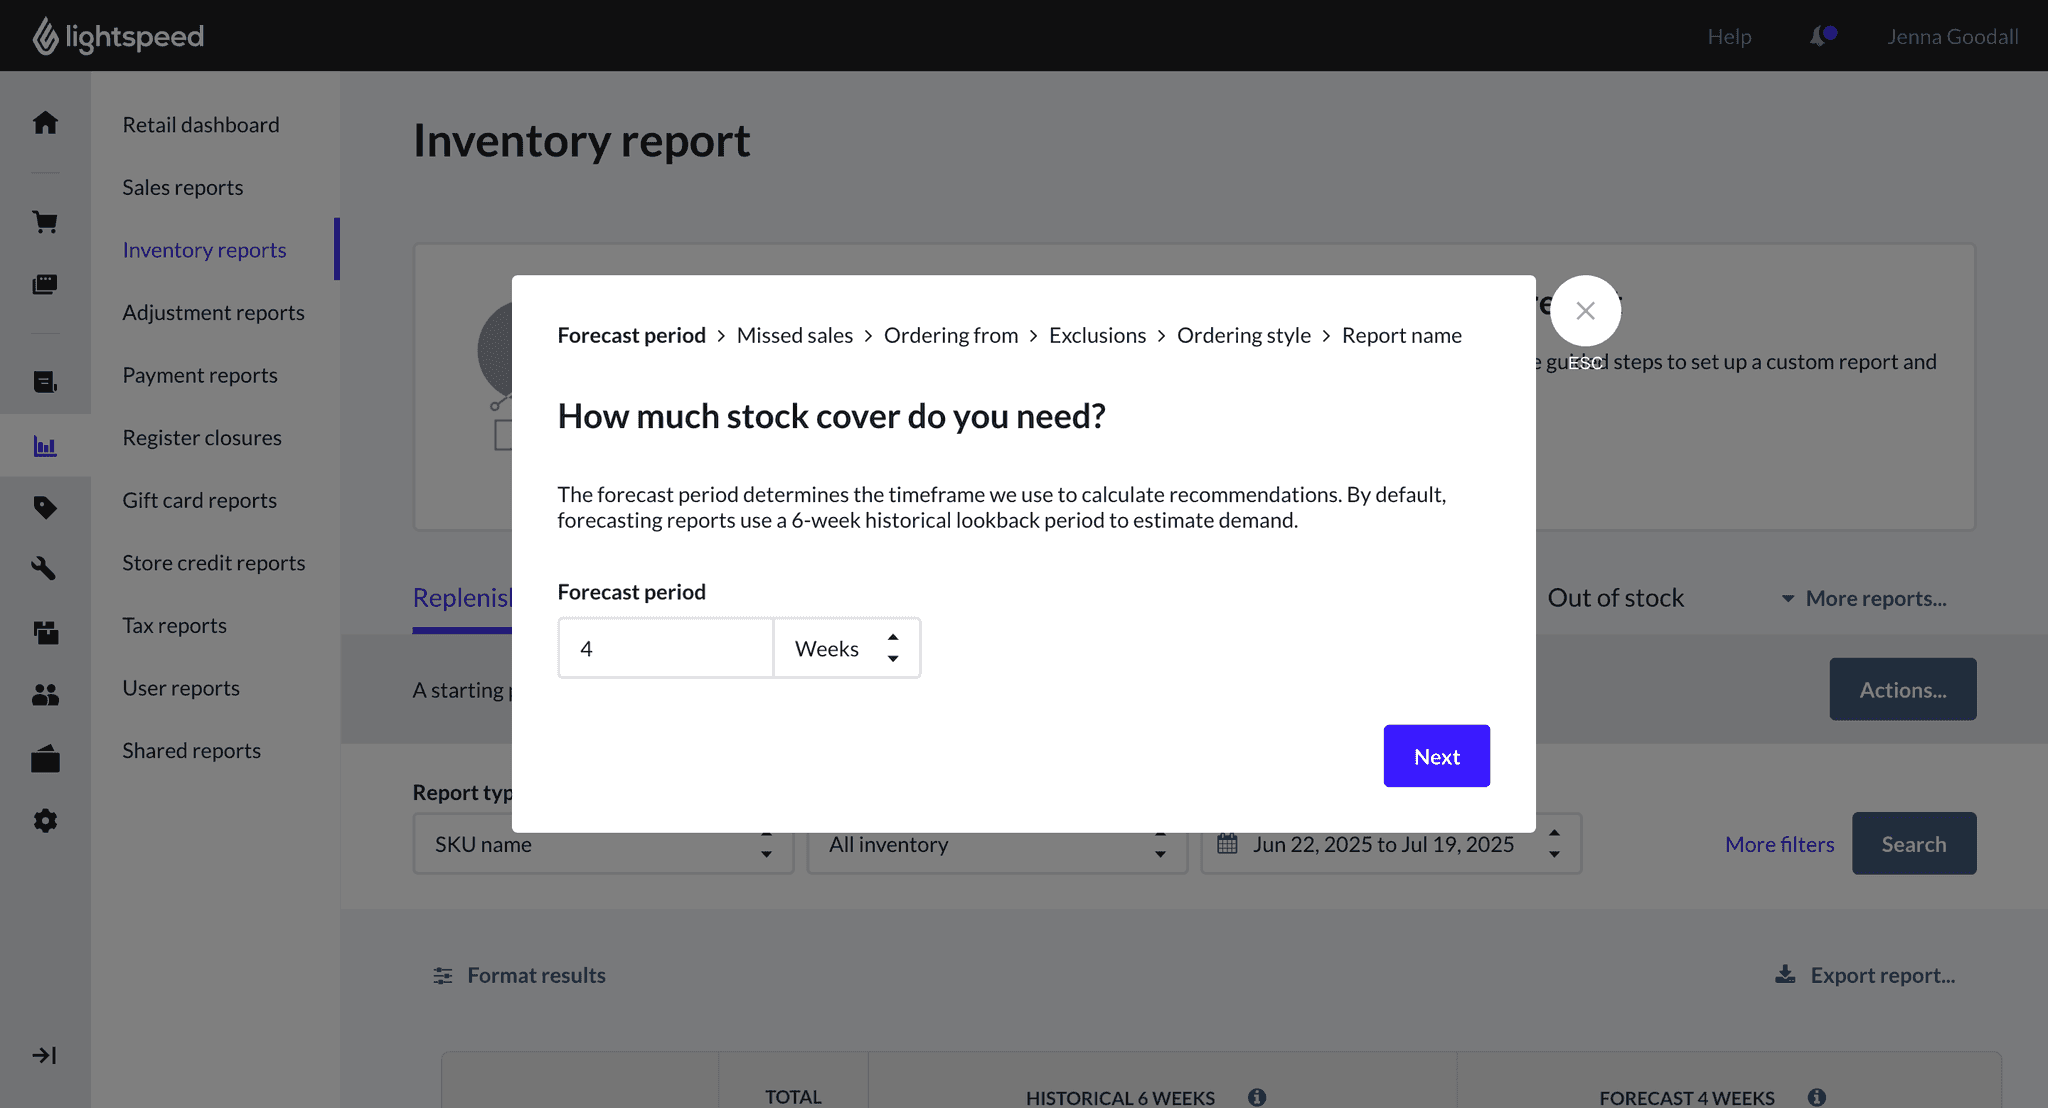2048x1108 pixels.
Task: Open the shopping cart sales icon
Action: [x=45, y=222]
